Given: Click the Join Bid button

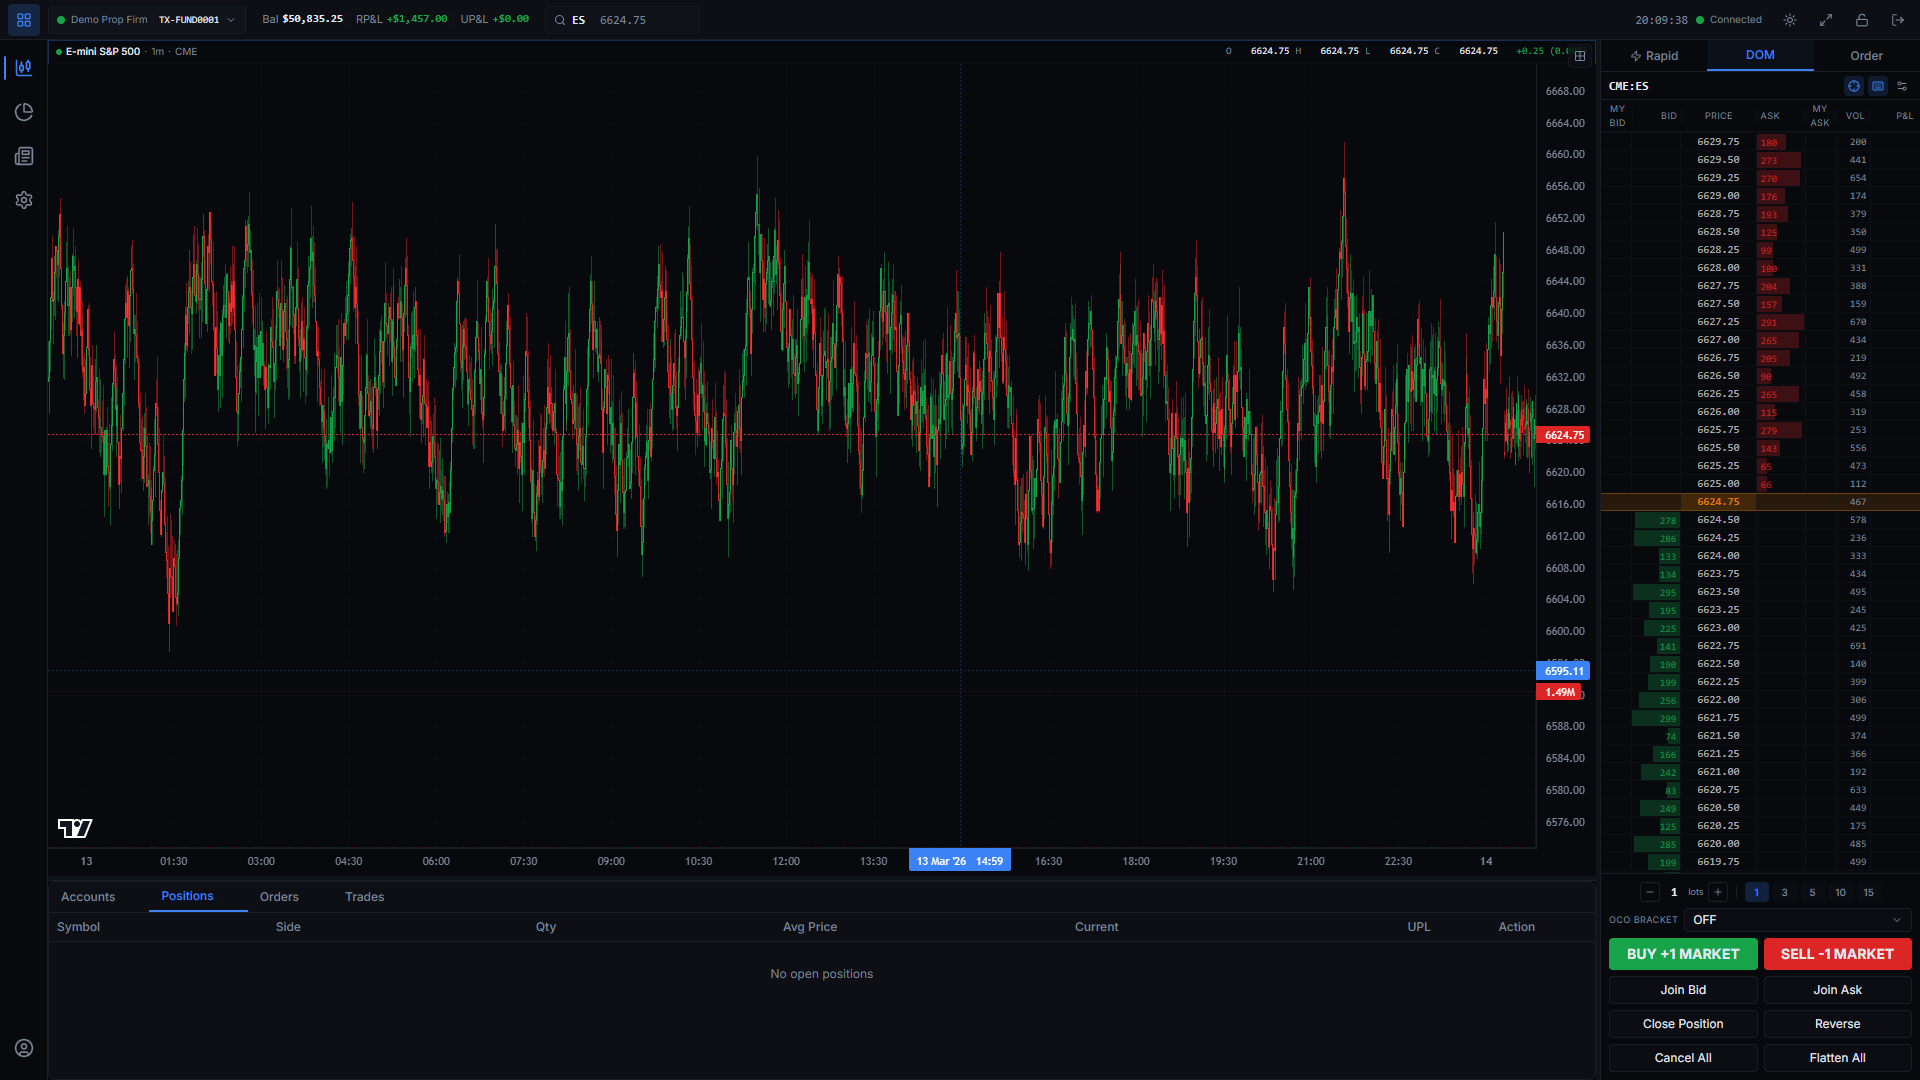Looking at the screenshot, I should 1683,990.
